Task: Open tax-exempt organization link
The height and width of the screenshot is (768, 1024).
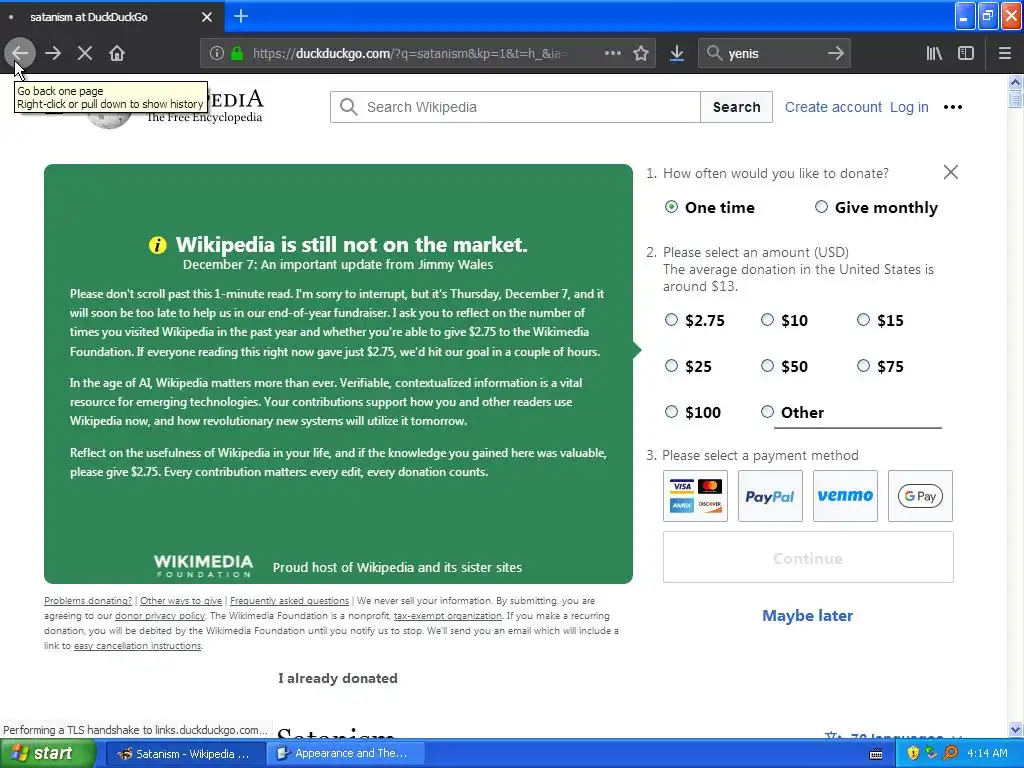Action: click(448, 616)
